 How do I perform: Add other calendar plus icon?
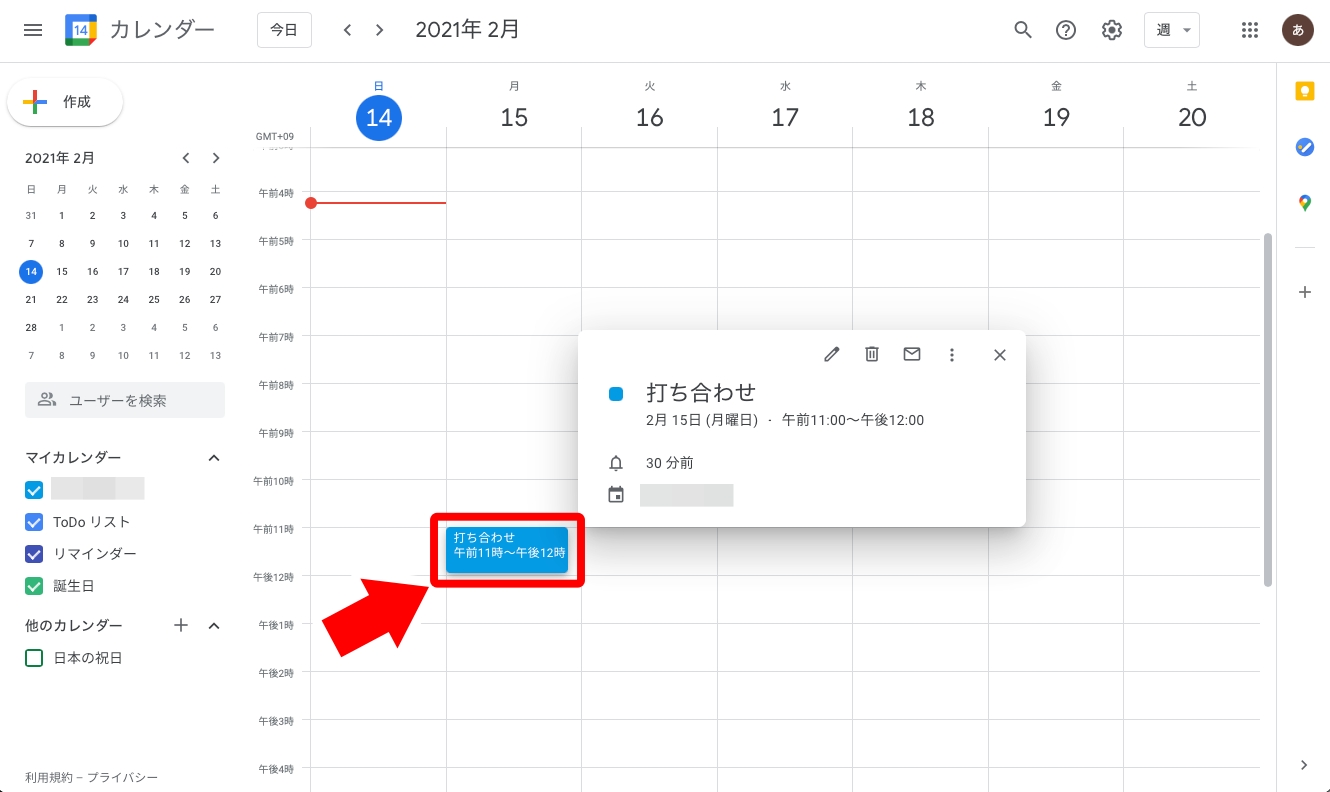click(x=181, y=625)
